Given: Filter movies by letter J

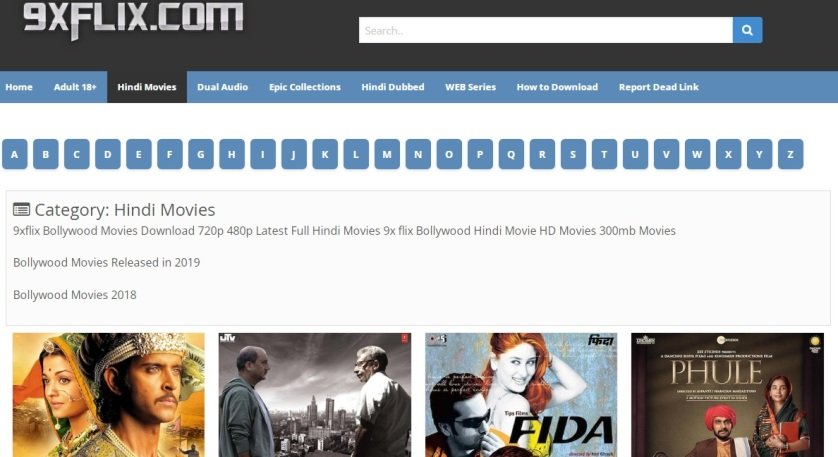Looking at the screenshot, I should pos(294,154).
